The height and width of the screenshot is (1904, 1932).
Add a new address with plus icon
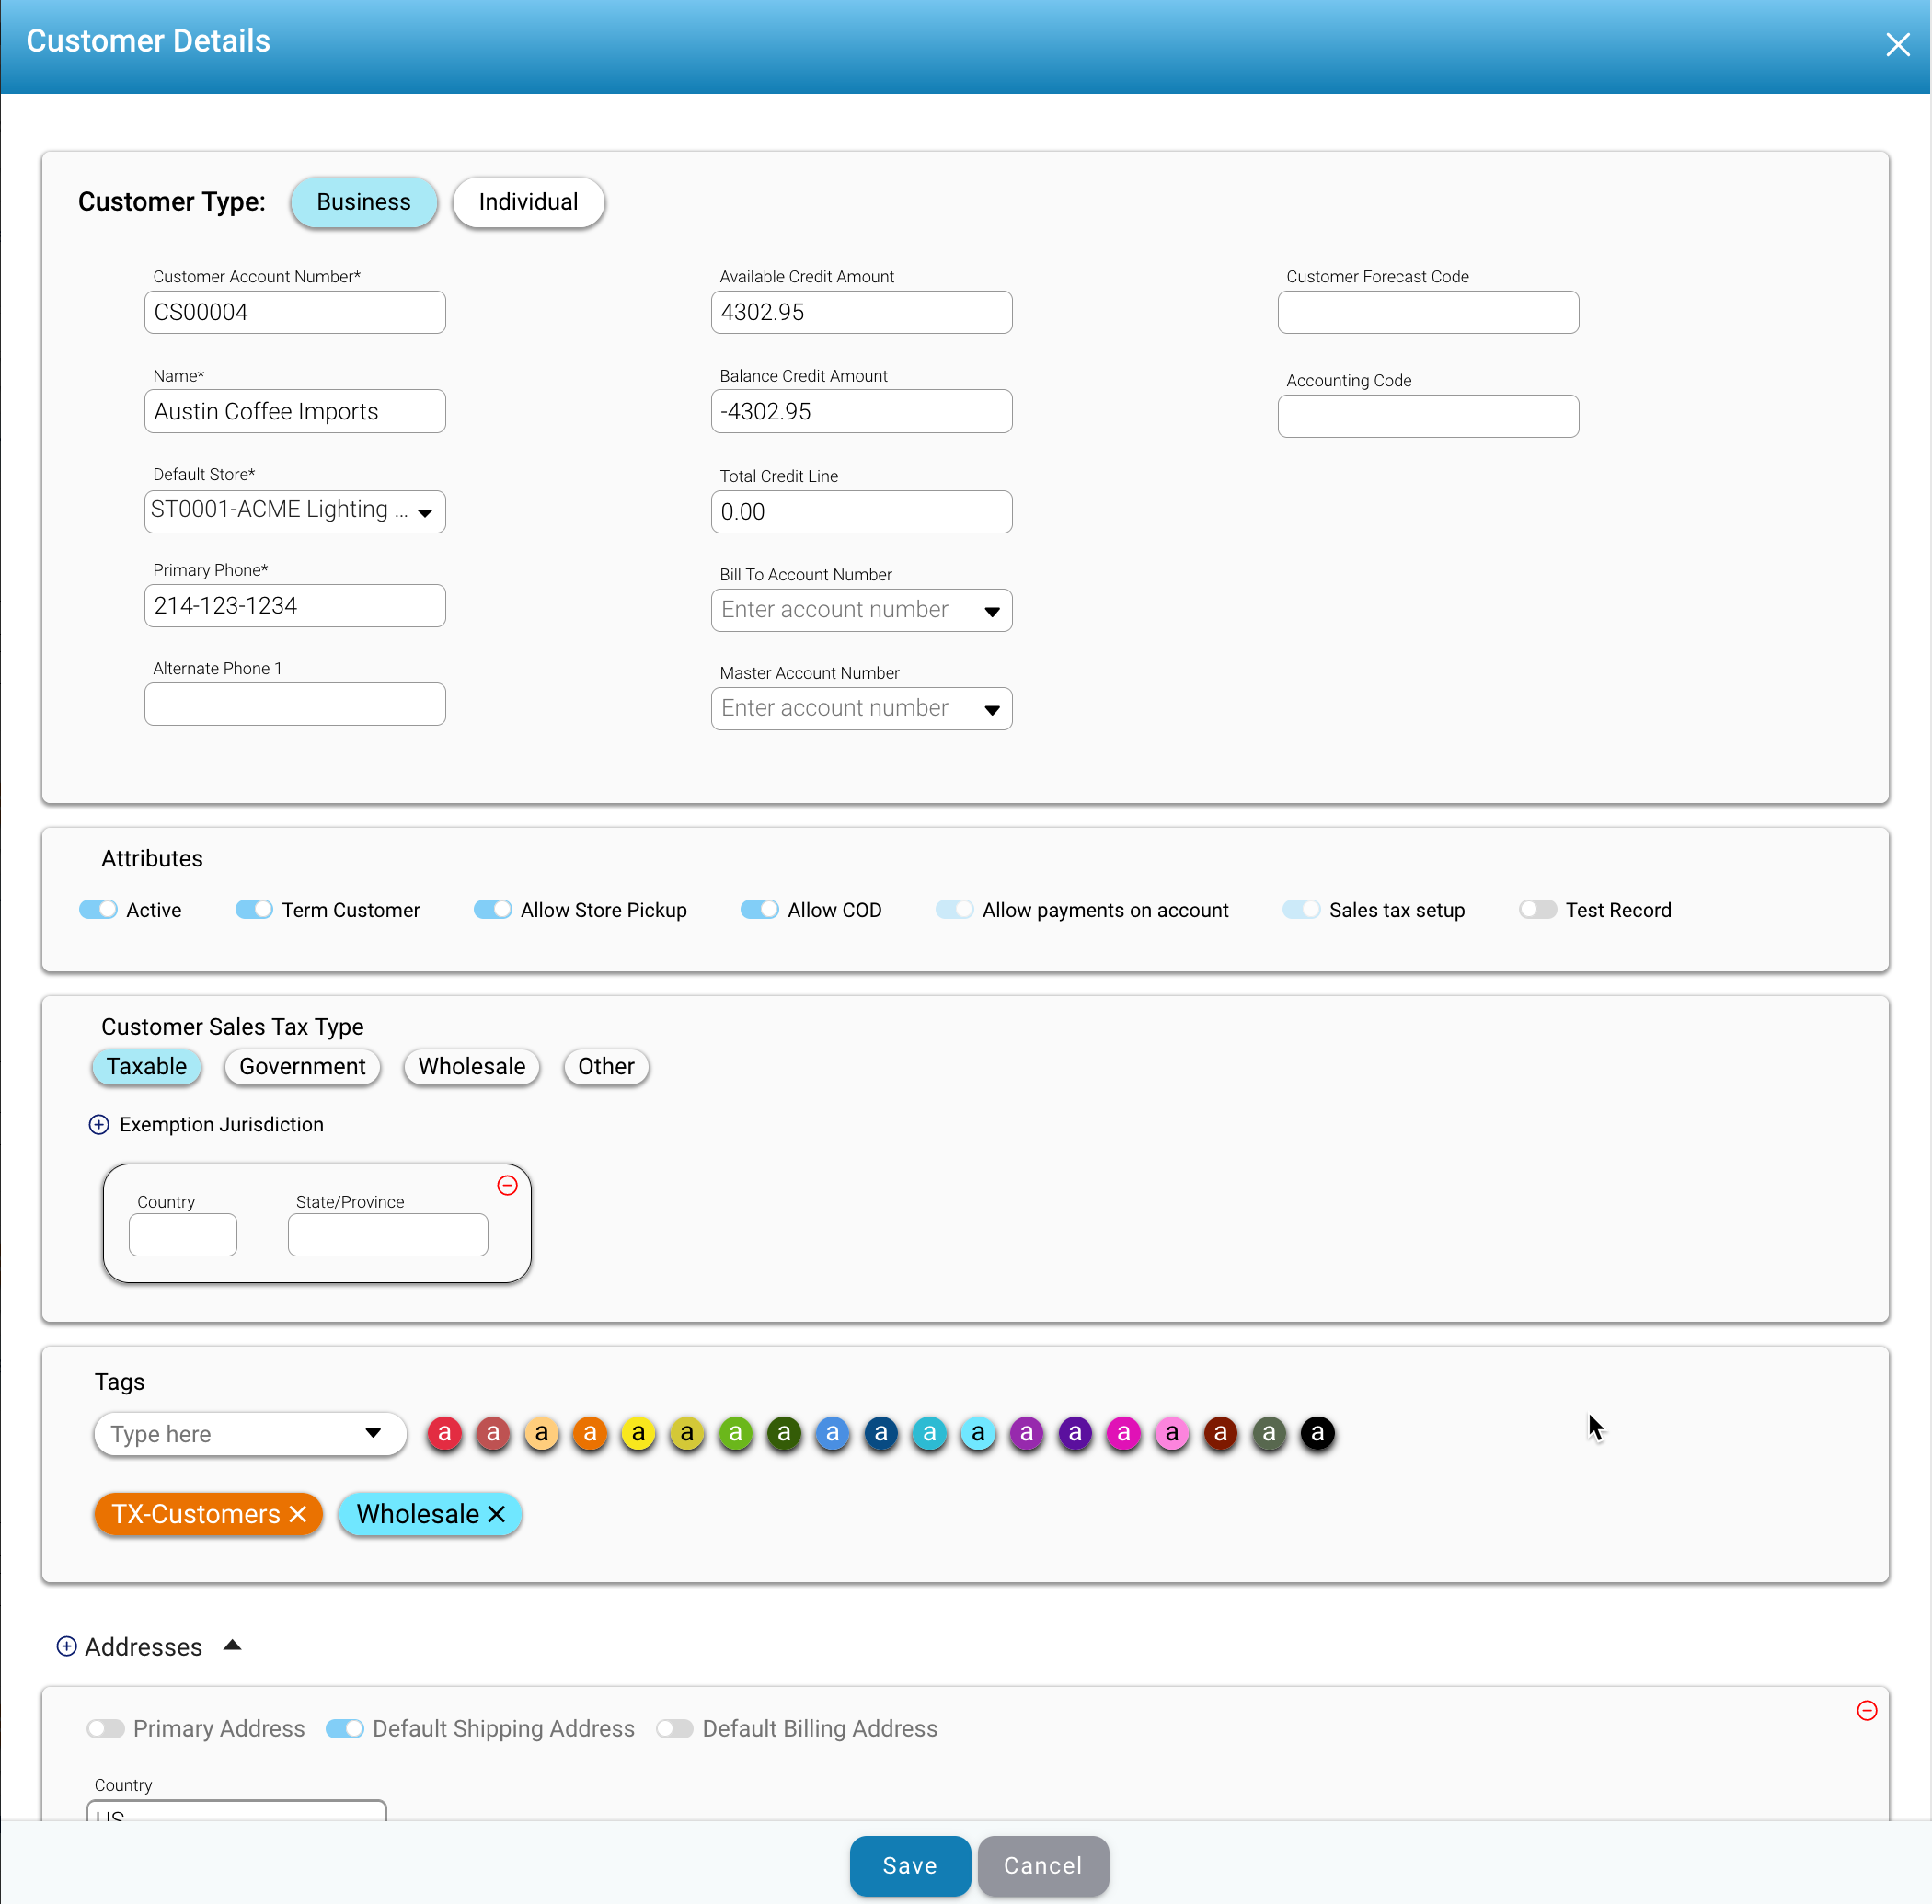click(67, 1646)
